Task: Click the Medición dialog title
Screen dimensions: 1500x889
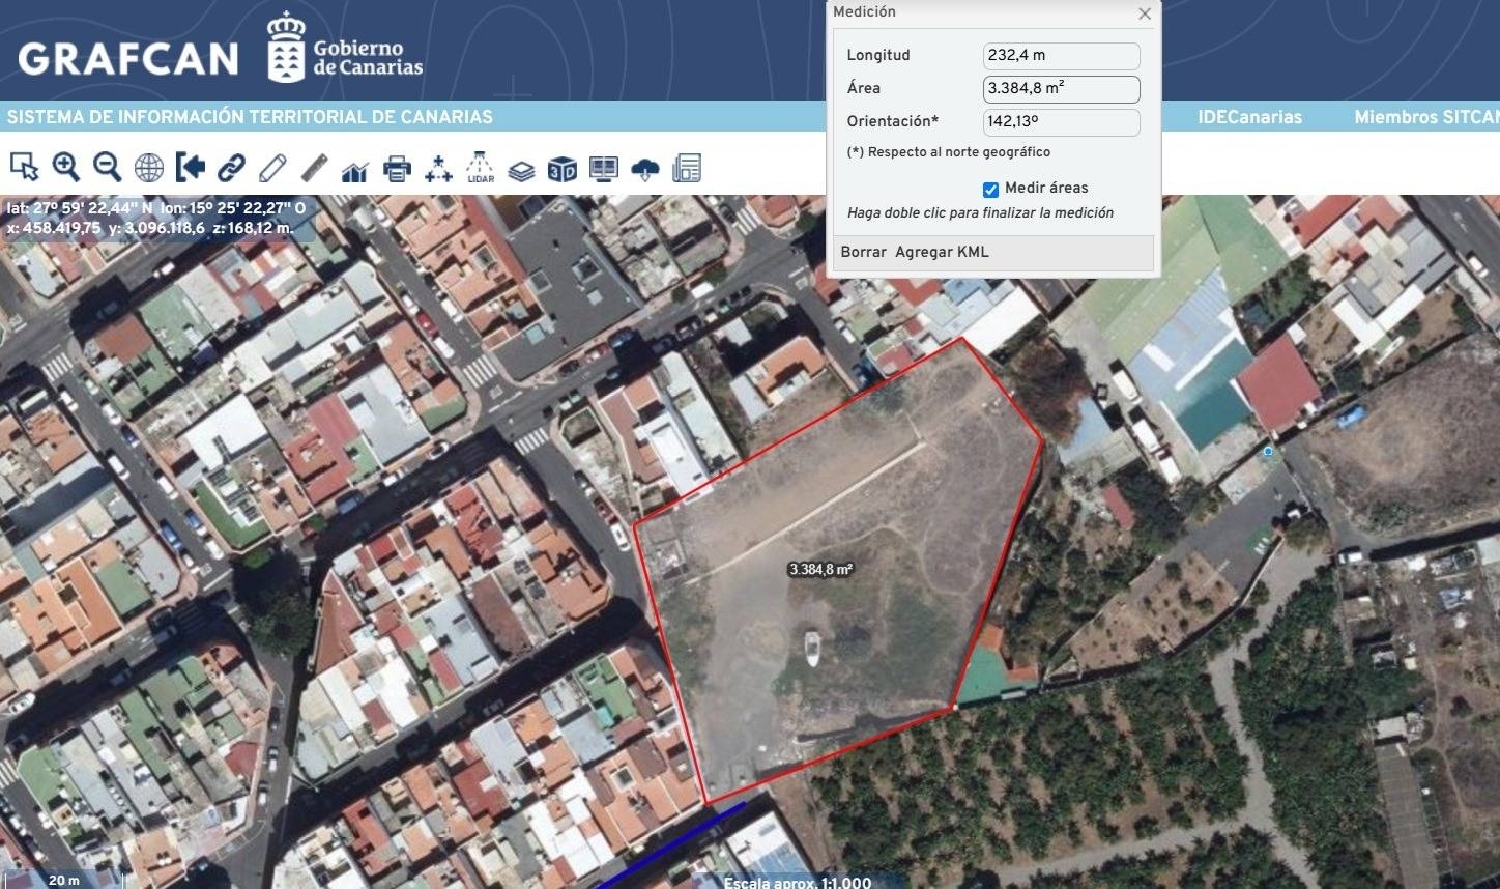Action: click(x=864, y=12)
